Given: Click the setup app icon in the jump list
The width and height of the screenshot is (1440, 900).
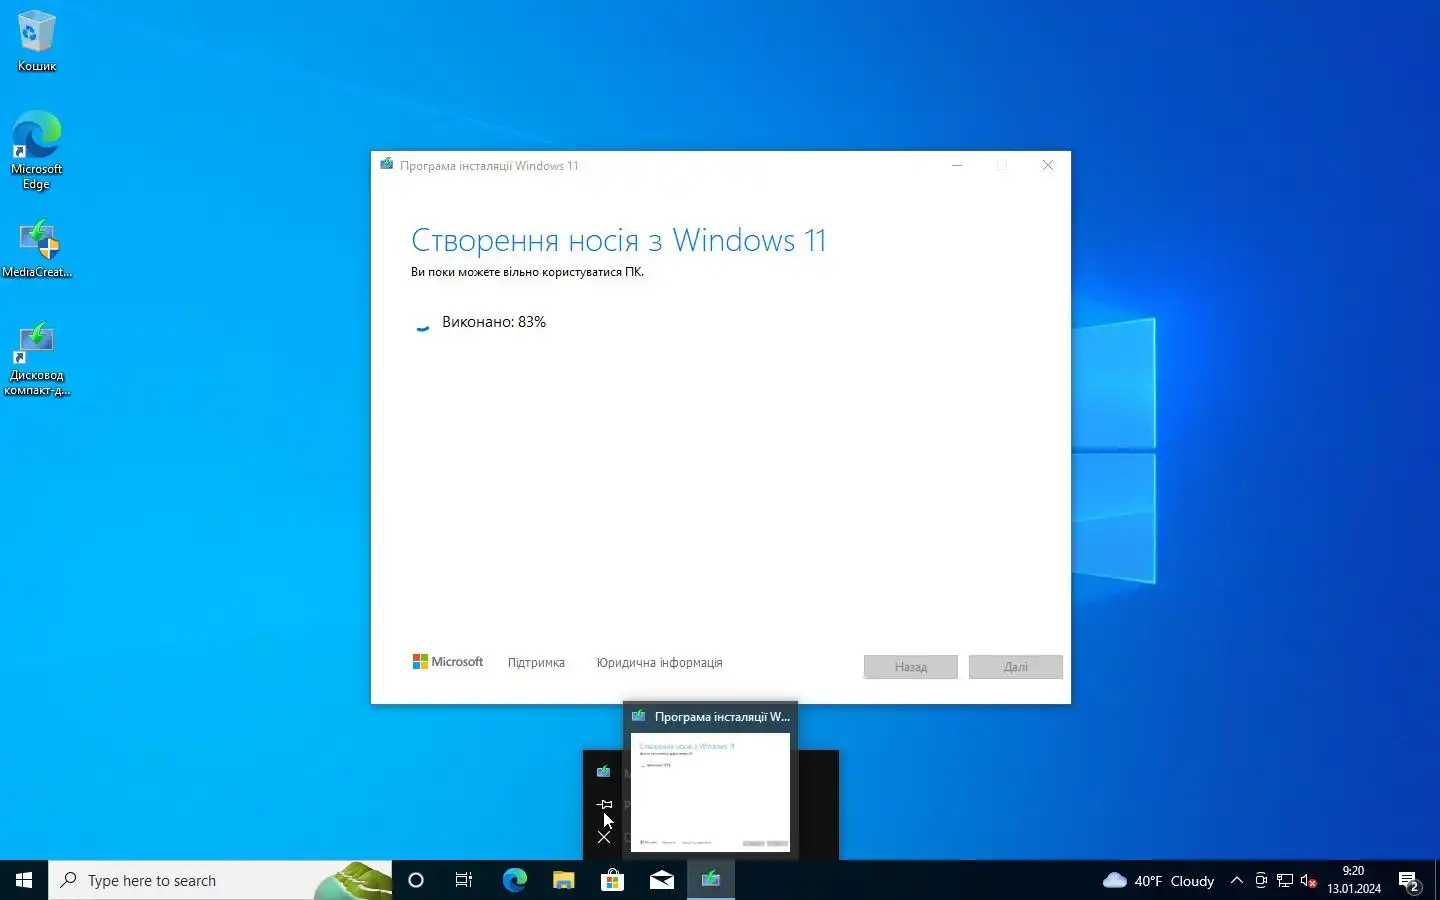Looking at the screenshot, I should (x=603, y=771).
